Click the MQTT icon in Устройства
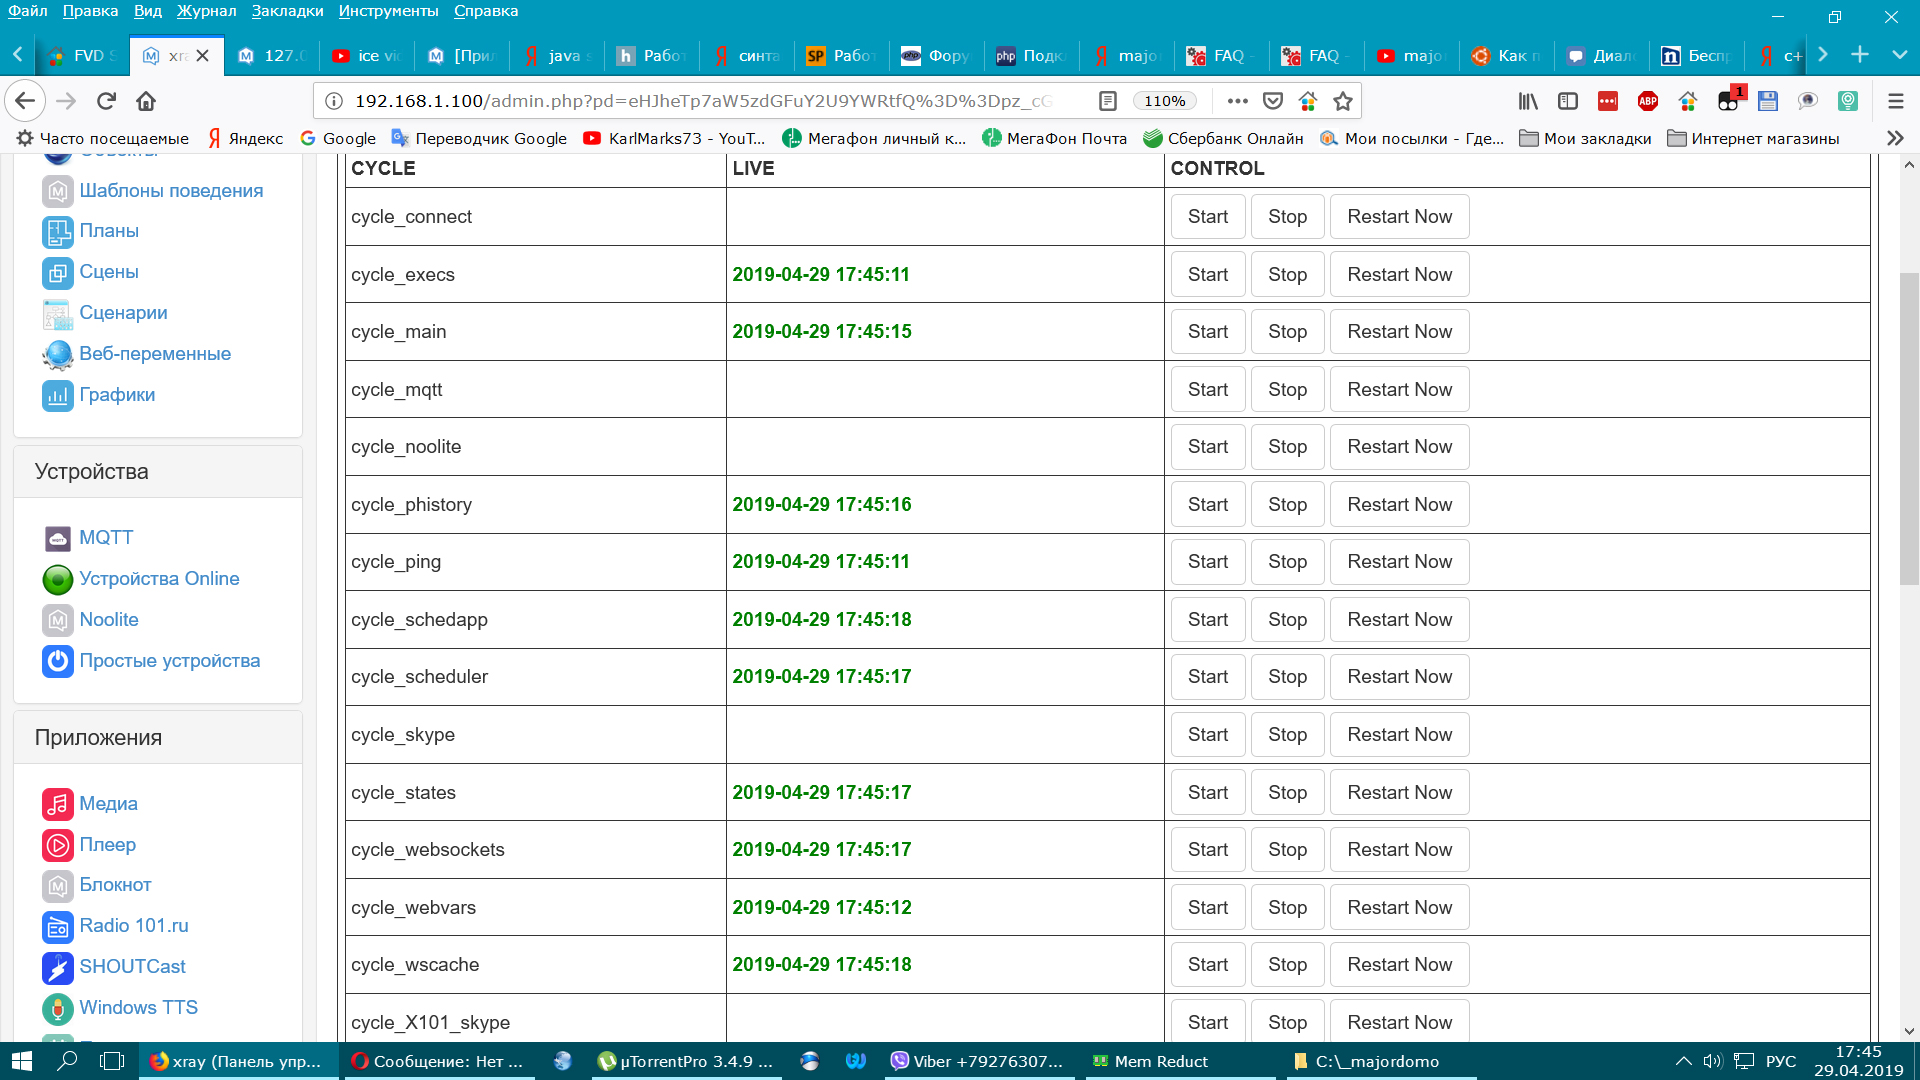Screen dimensions: 1920x1080 coord(58,538)
